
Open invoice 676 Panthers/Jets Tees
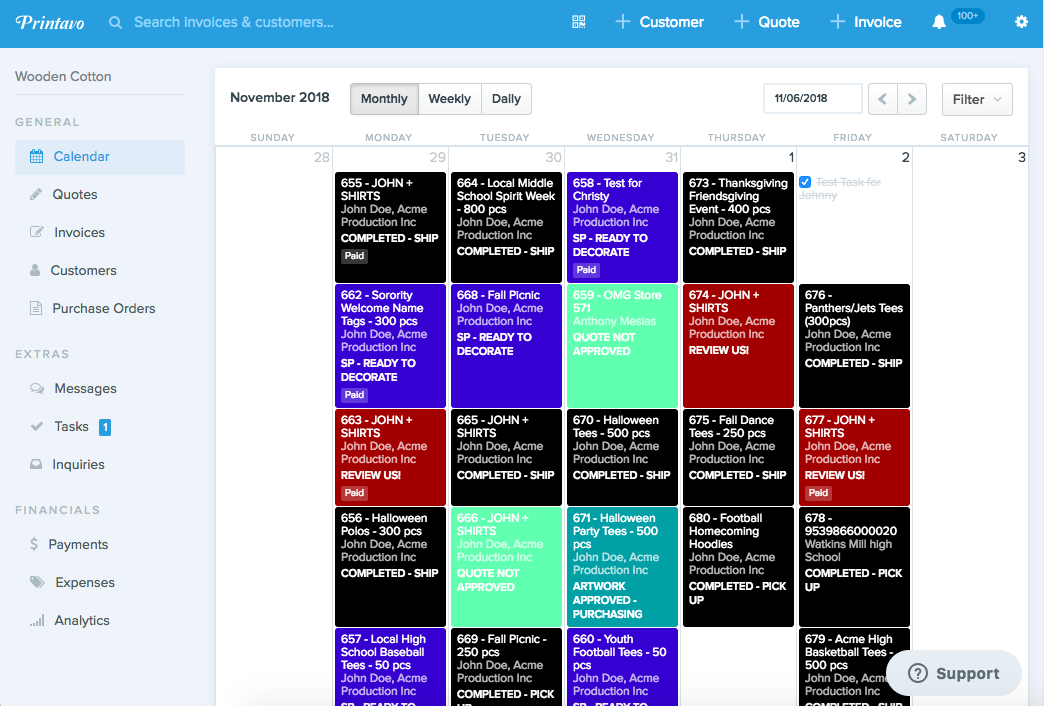pyautogui.click(x=854, y=346)
